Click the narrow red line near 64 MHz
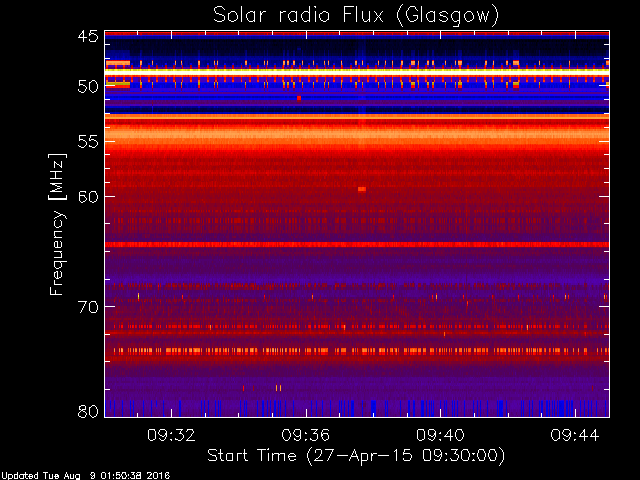640x480 pixels. pyautogui.click(x=357, y=244)
